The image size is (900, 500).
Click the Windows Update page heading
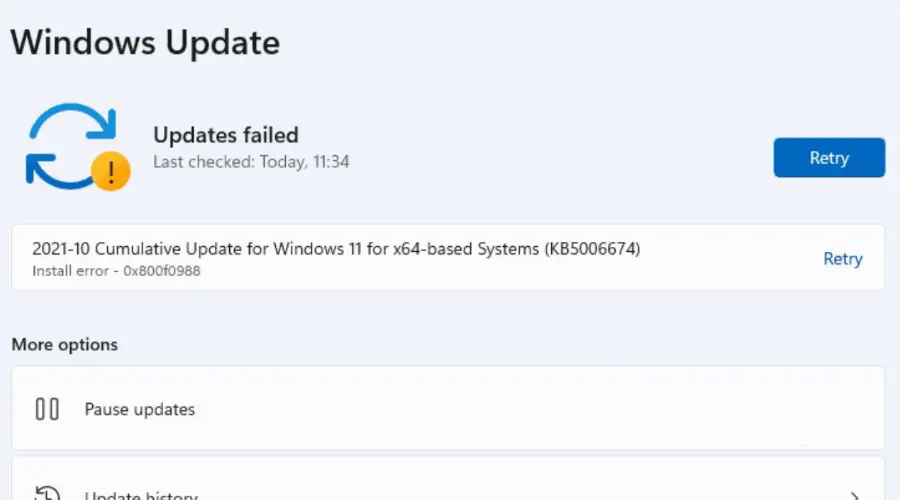pyautogui.click(x=145, y=42)
